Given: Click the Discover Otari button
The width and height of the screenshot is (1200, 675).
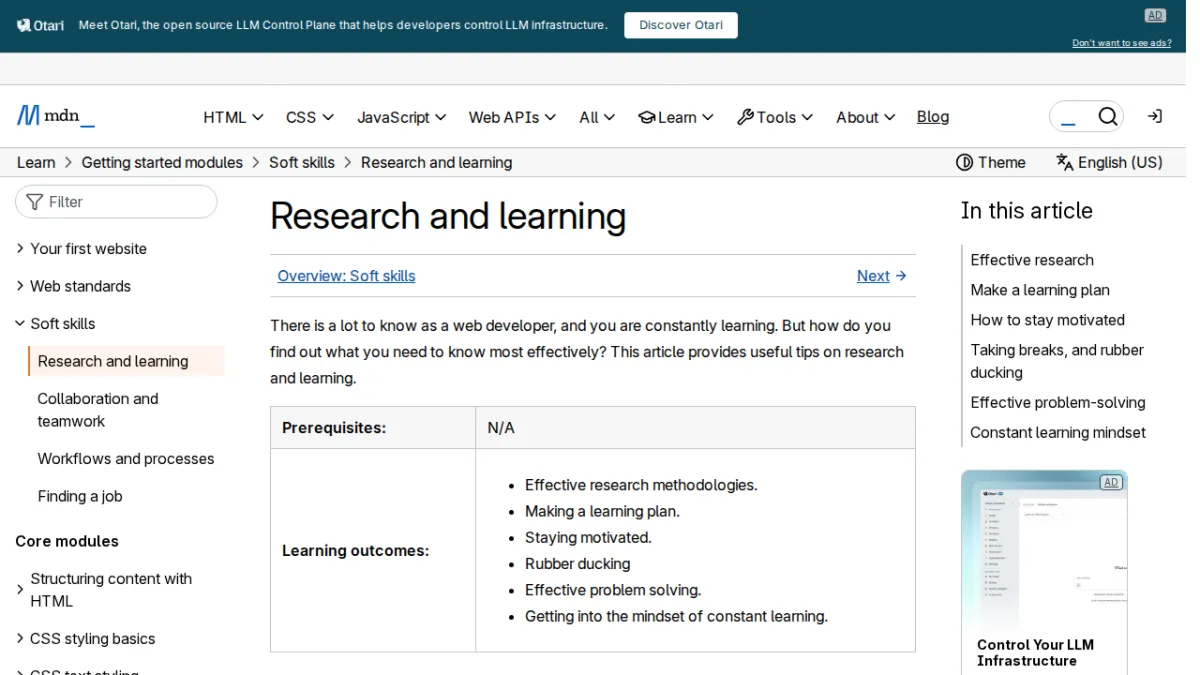Looking at the screenshot, I should (x=681, y=25).
